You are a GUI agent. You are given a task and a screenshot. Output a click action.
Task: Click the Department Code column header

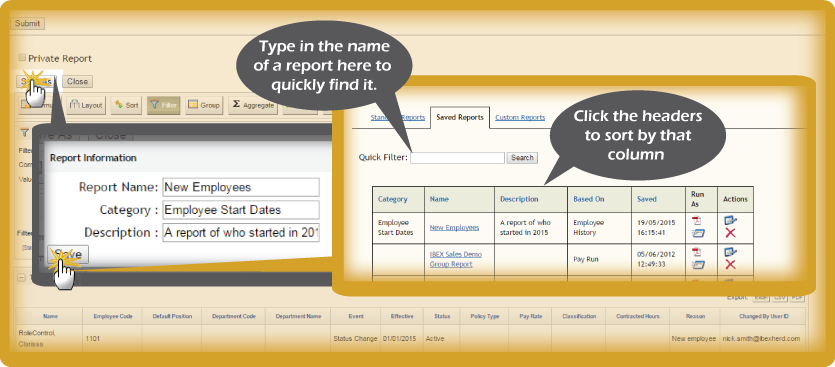[x=233, y=316]
